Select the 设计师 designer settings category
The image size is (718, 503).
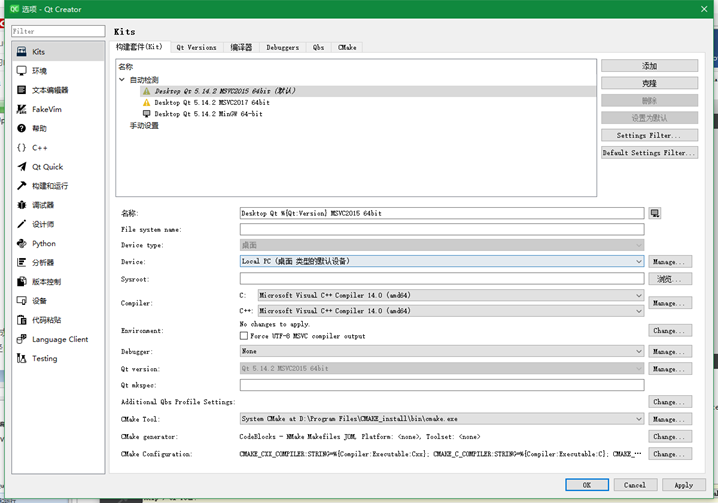click(x=58, y=224)
